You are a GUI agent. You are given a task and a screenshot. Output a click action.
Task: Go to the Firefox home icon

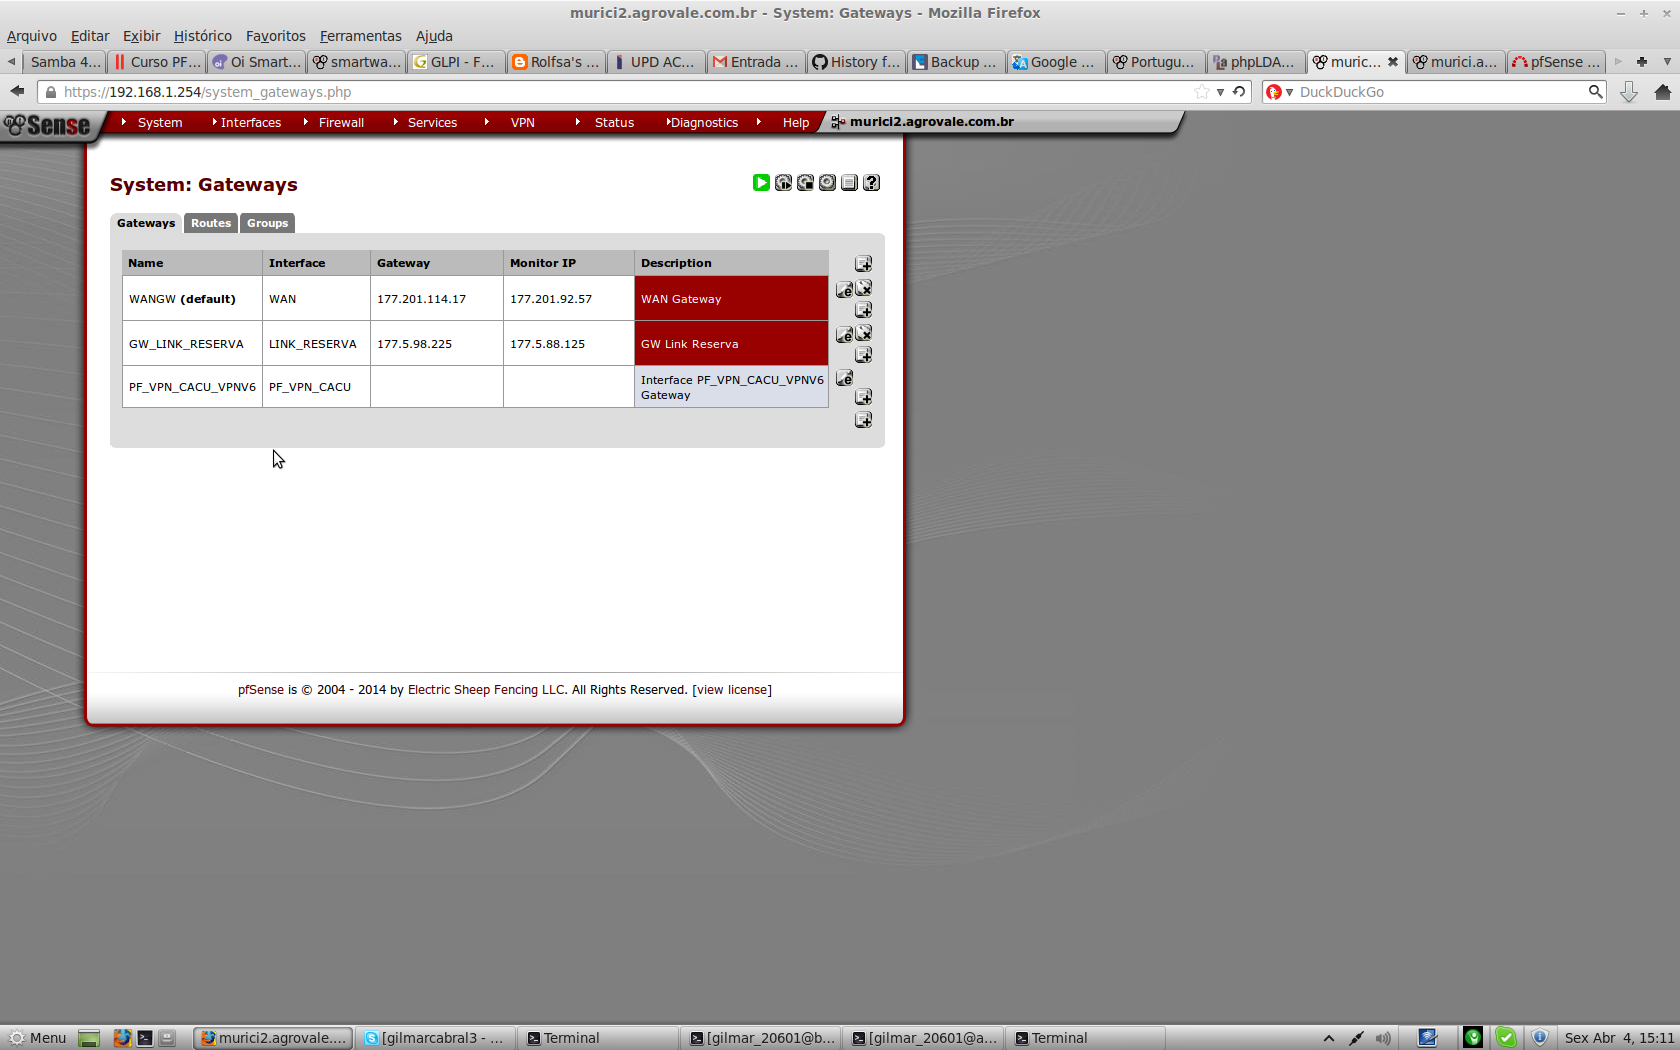coord(1663,92)
